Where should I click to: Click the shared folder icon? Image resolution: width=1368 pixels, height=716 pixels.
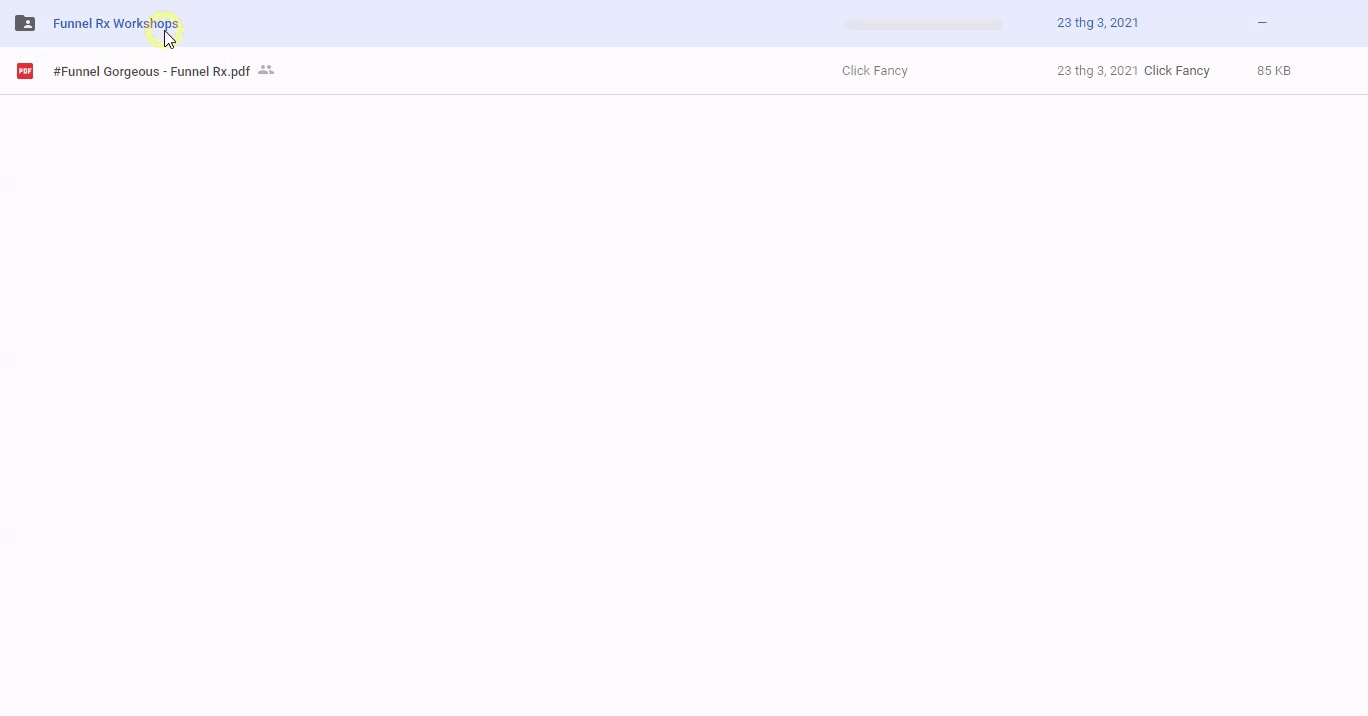click(x=25, y=23)
